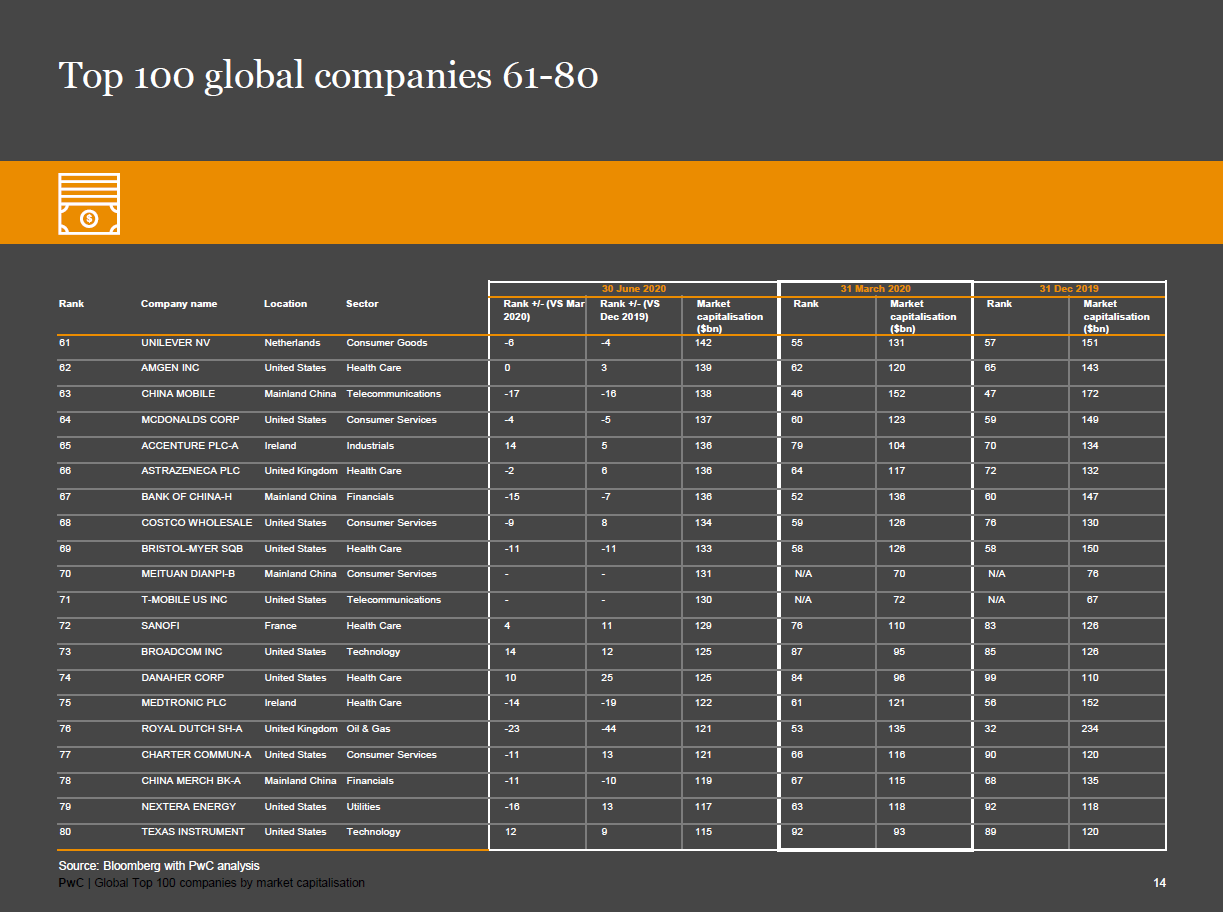
Task: Select the 'COSTCO WHOLESALE' company cell
Action: coord(197,523)
